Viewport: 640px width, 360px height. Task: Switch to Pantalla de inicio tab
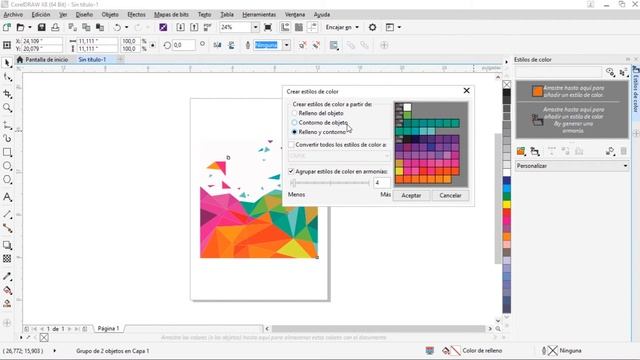[x=42, y=60]
